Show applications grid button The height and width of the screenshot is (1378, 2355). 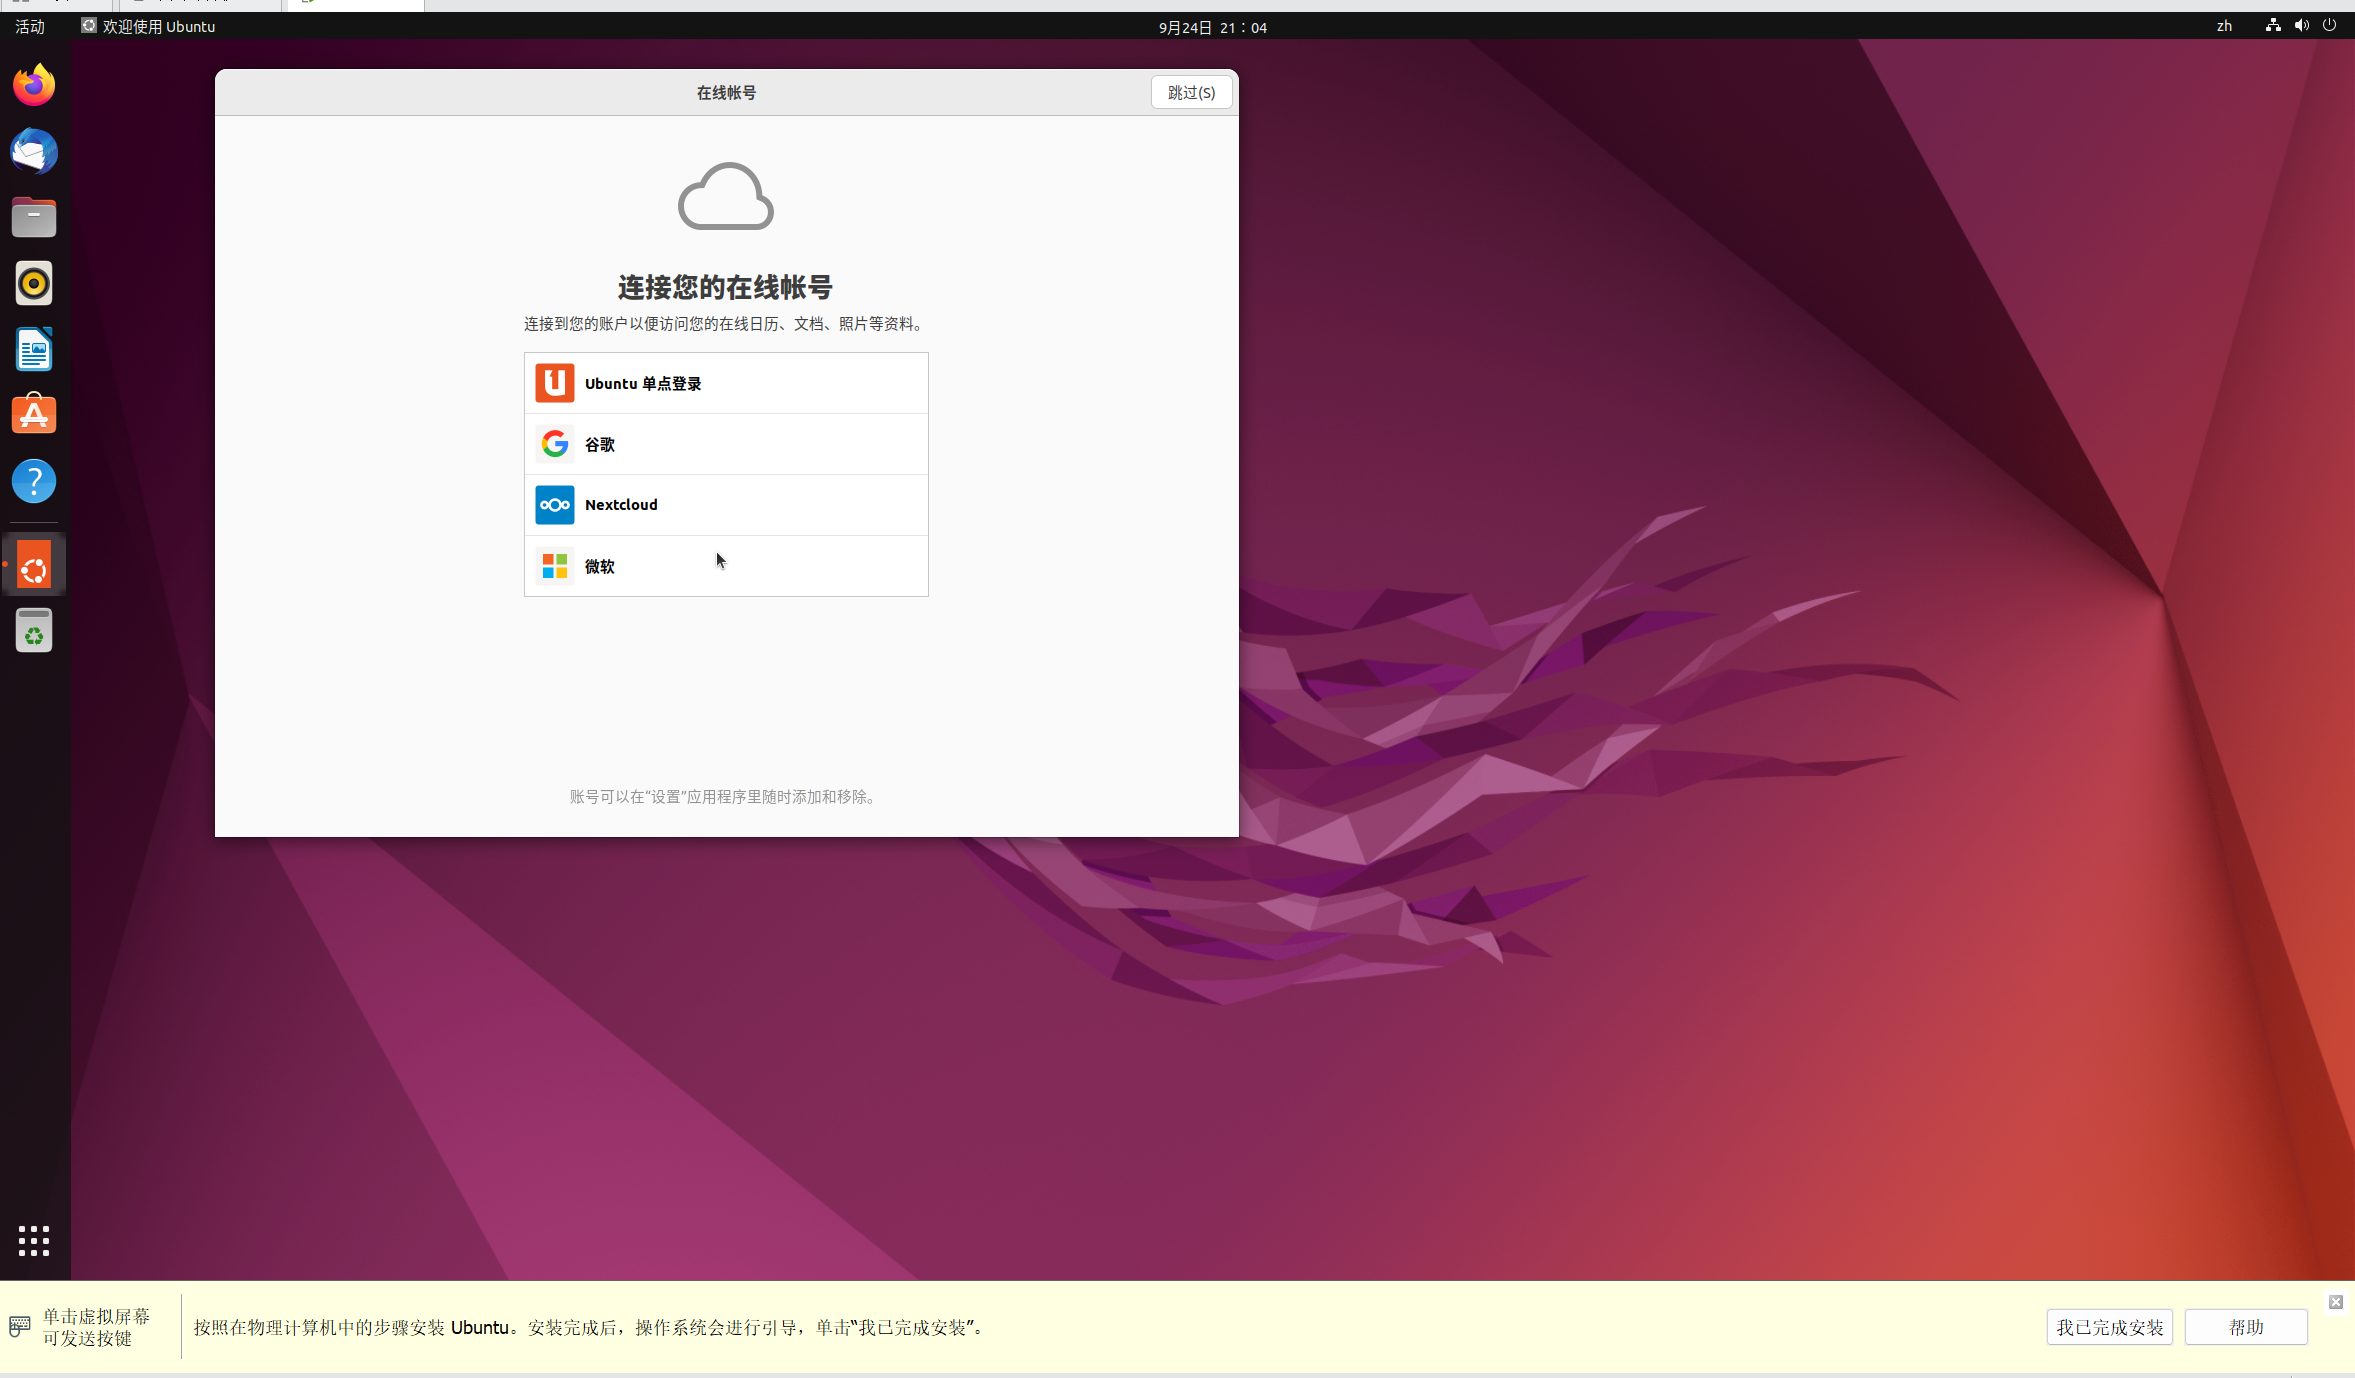pyautogui.click(x=34, y=1240)
